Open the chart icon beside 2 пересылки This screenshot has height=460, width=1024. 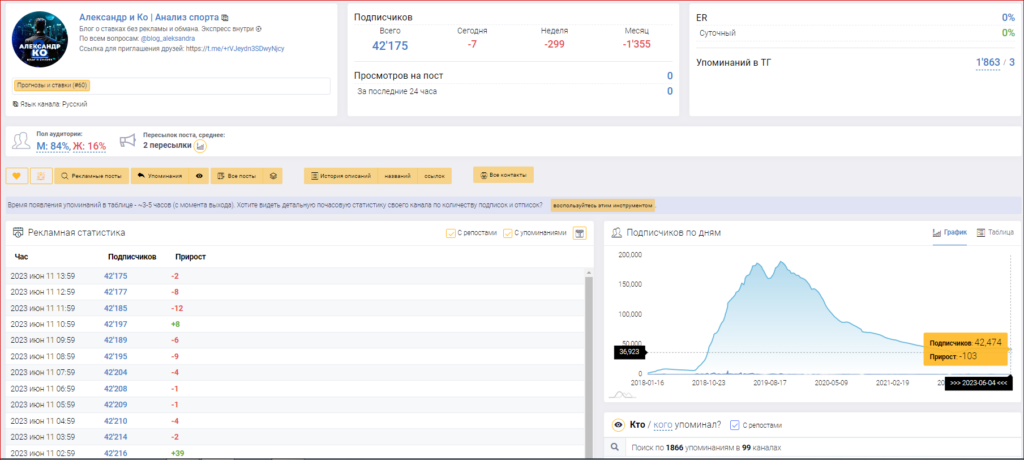click(201, 146)
